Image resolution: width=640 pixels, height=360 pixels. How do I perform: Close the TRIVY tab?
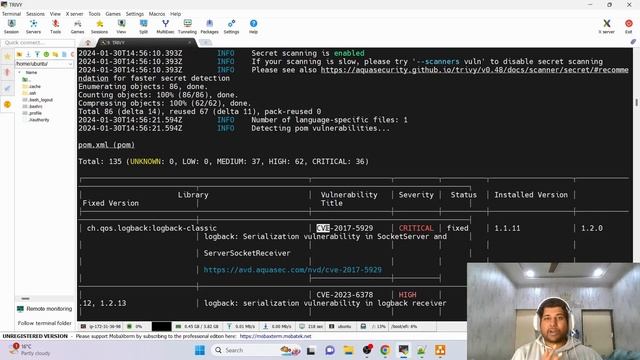(189, 42)
